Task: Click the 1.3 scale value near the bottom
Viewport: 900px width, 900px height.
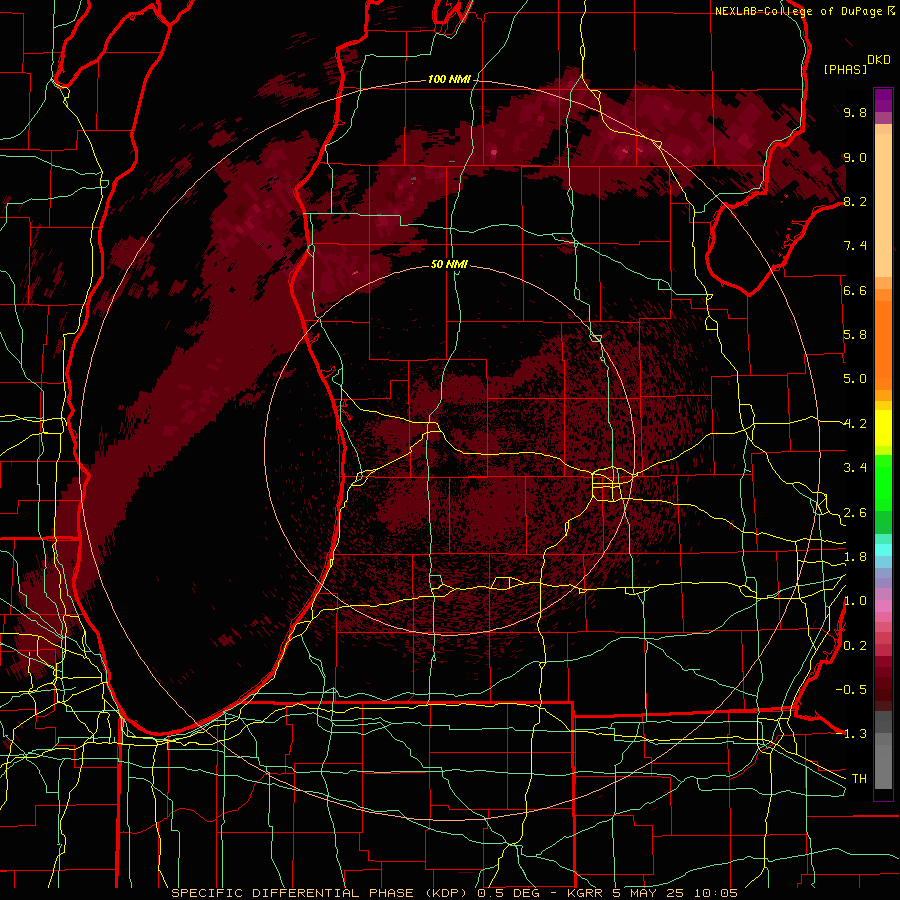Action: [x=855, y=734]
